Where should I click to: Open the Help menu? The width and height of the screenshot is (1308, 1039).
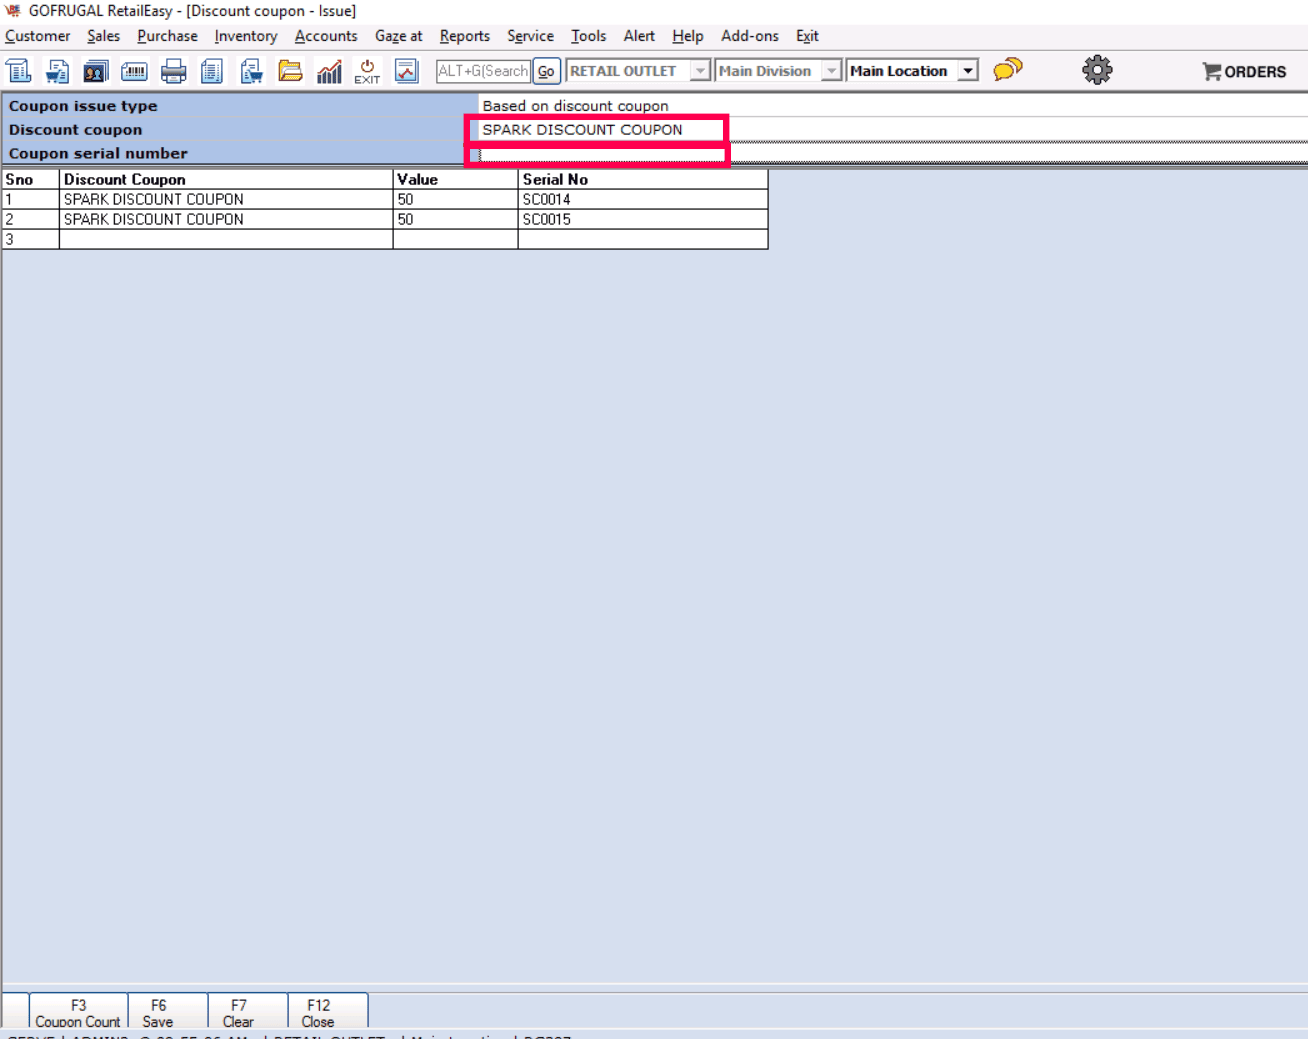687,36
